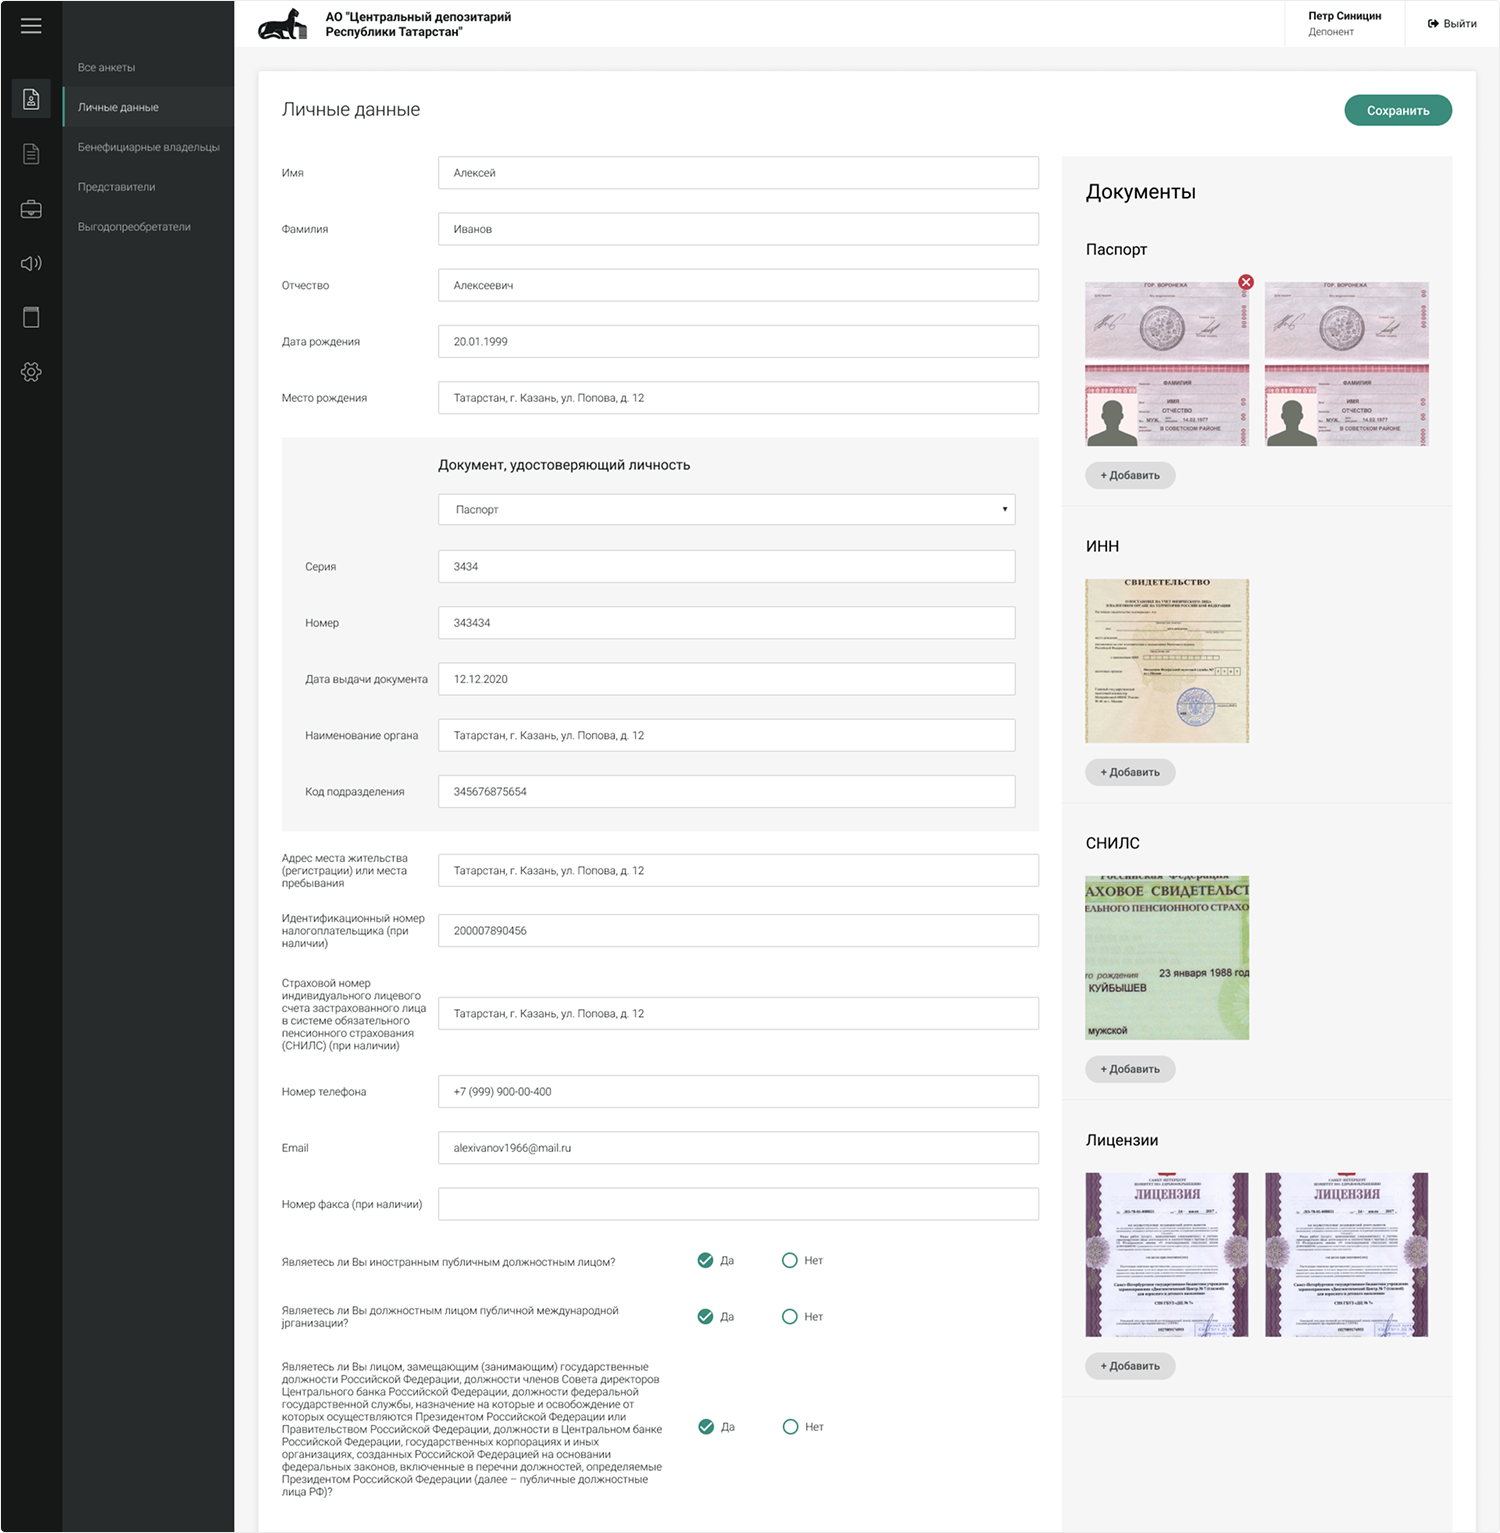Open the hamburger menu icon
The image size is (1500, 1533).
click(x=31, y=26)
